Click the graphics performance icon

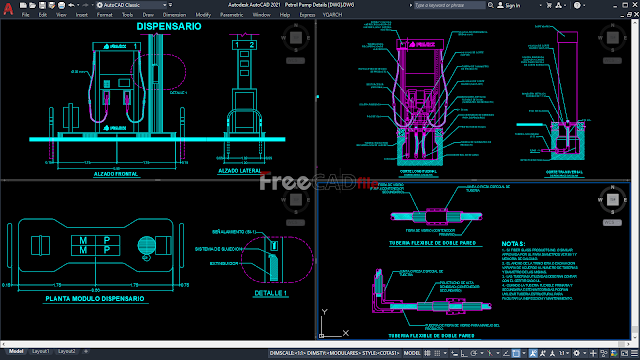[614, 353]
